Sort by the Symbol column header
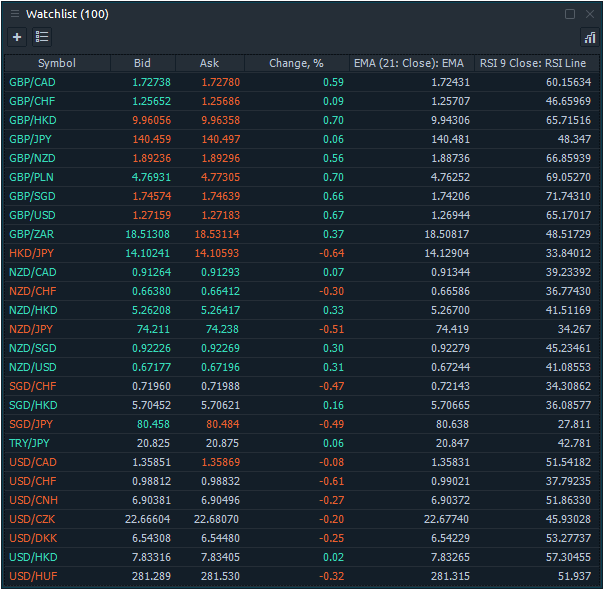603x590 pixels. (x=57, y=63)
